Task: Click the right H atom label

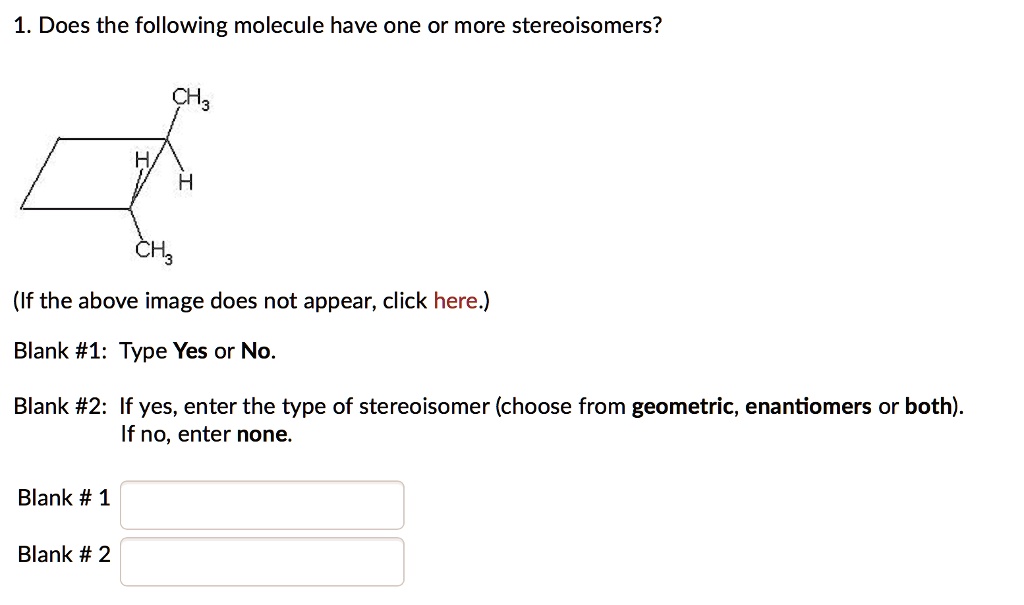Action: tap(184, 181)
